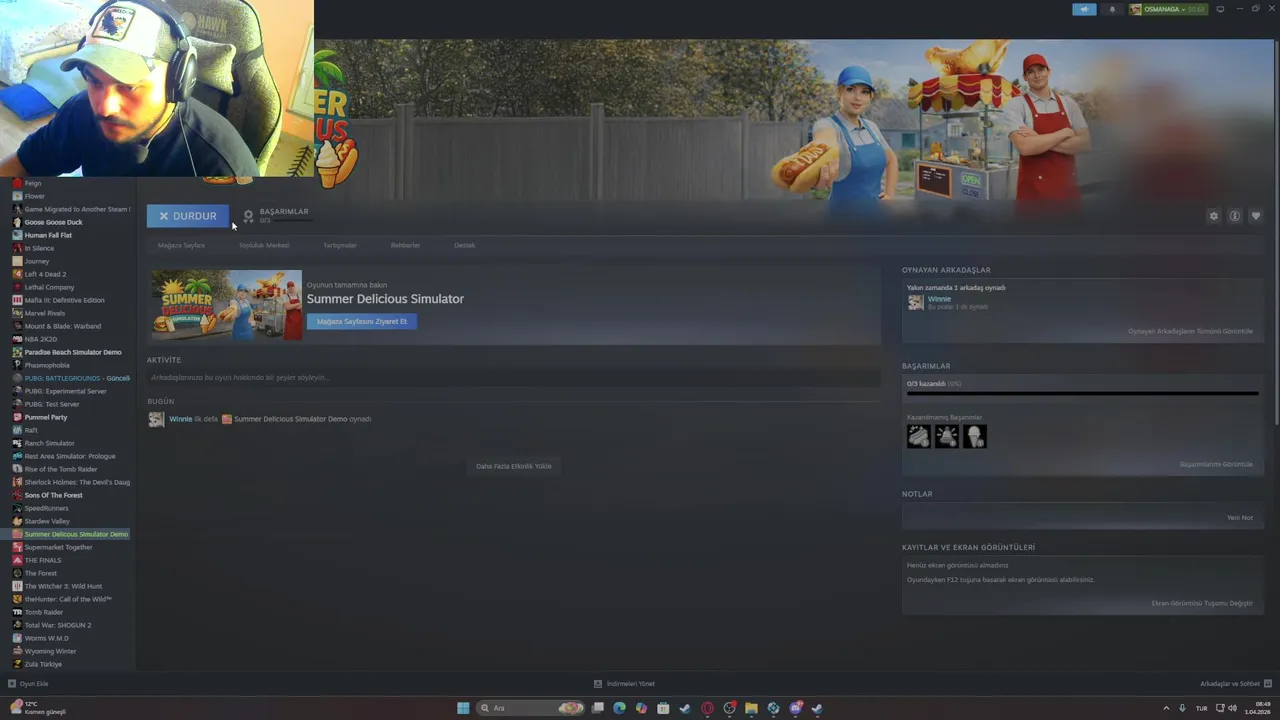
Task: Open the Destek tab
Action: (x=465, y=245)
